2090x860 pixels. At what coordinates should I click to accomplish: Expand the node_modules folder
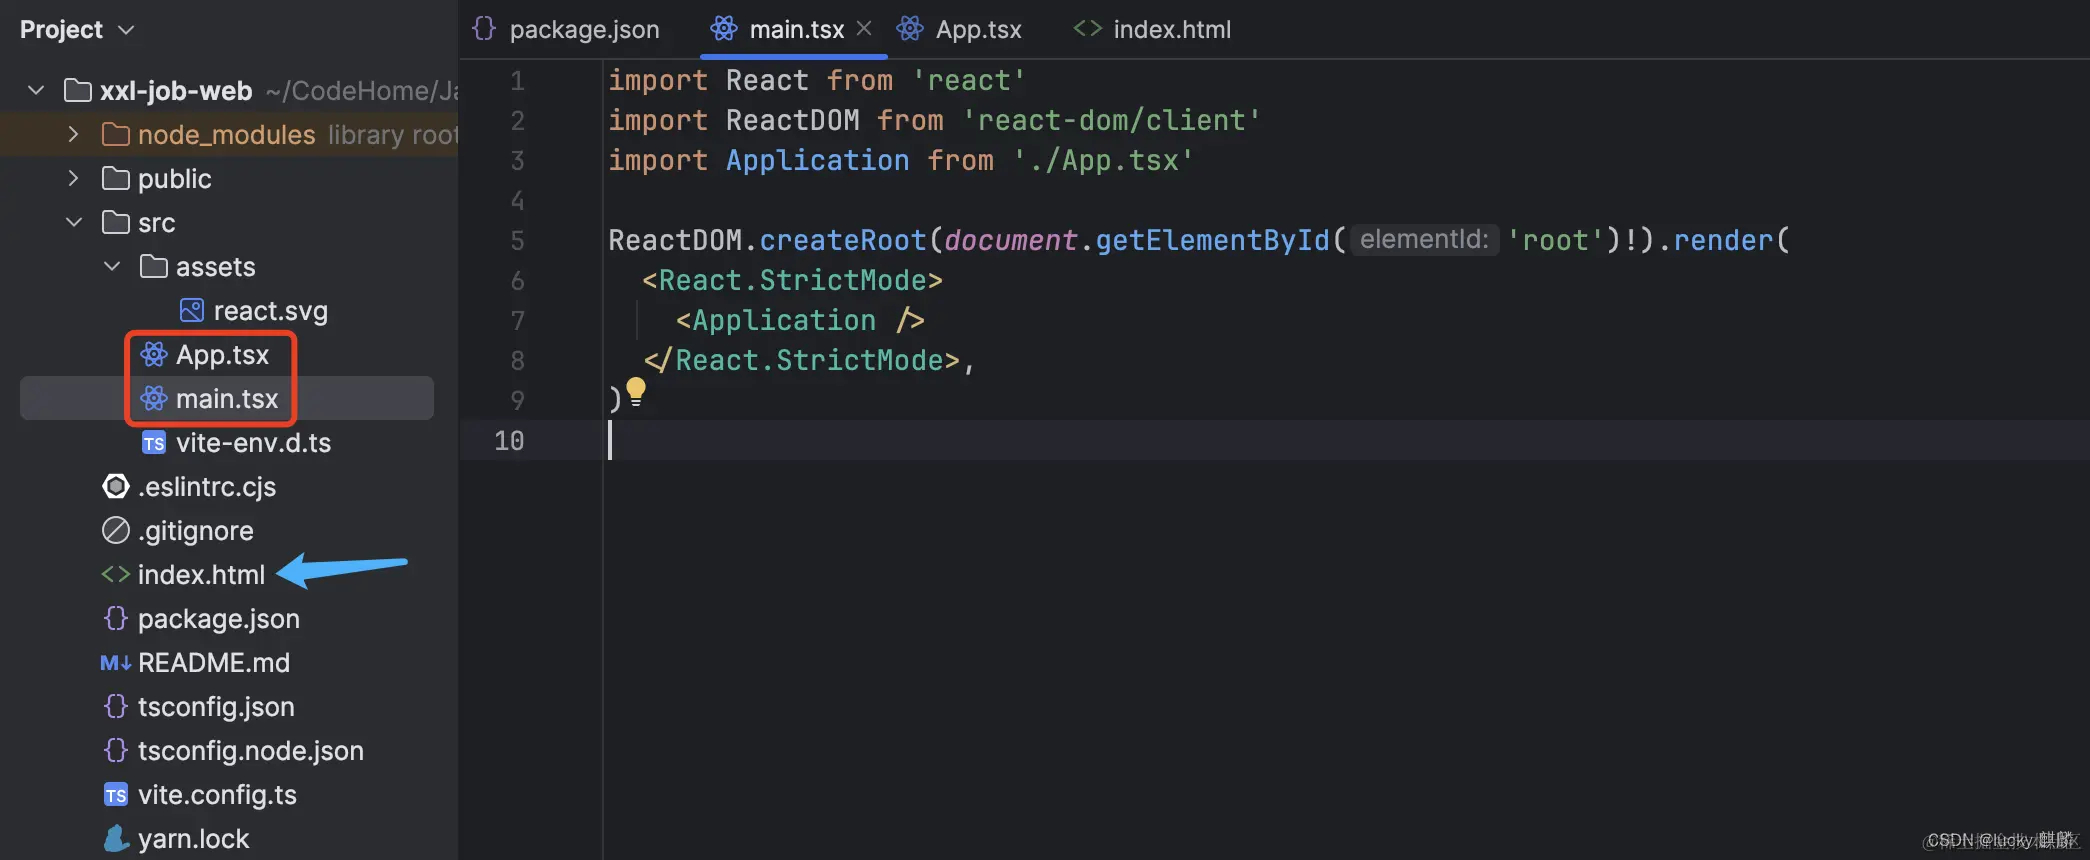[x=73, y=134]
